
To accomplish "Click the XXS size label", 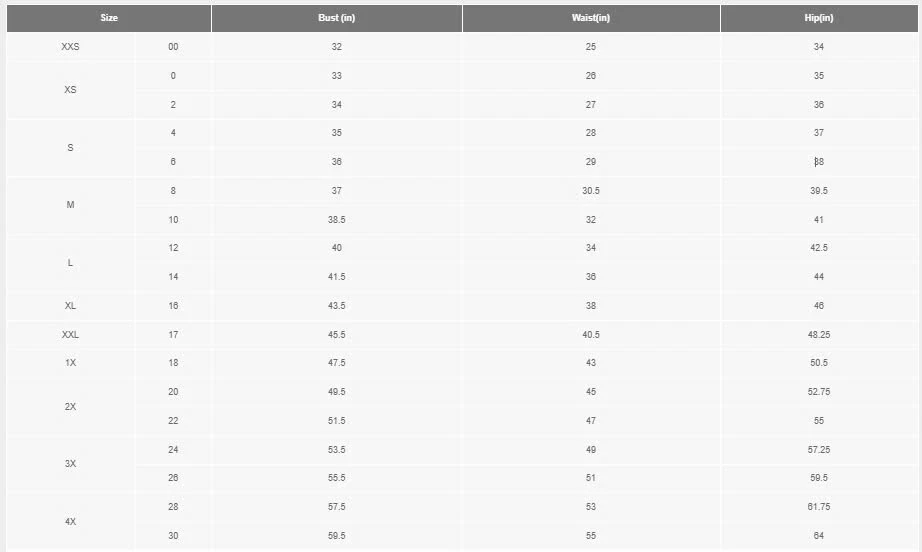I will click(x=70, y=47).
